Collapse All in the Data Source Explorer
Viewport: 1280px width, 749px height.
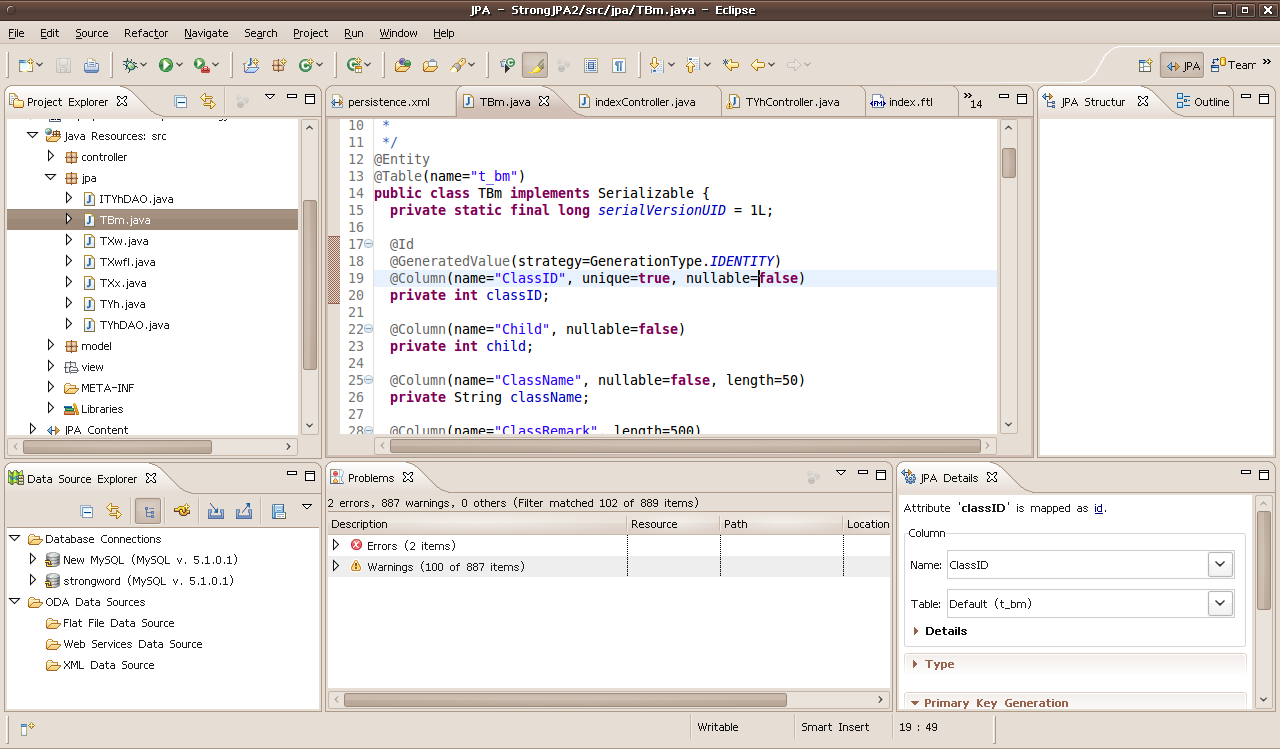click(87, 511)
